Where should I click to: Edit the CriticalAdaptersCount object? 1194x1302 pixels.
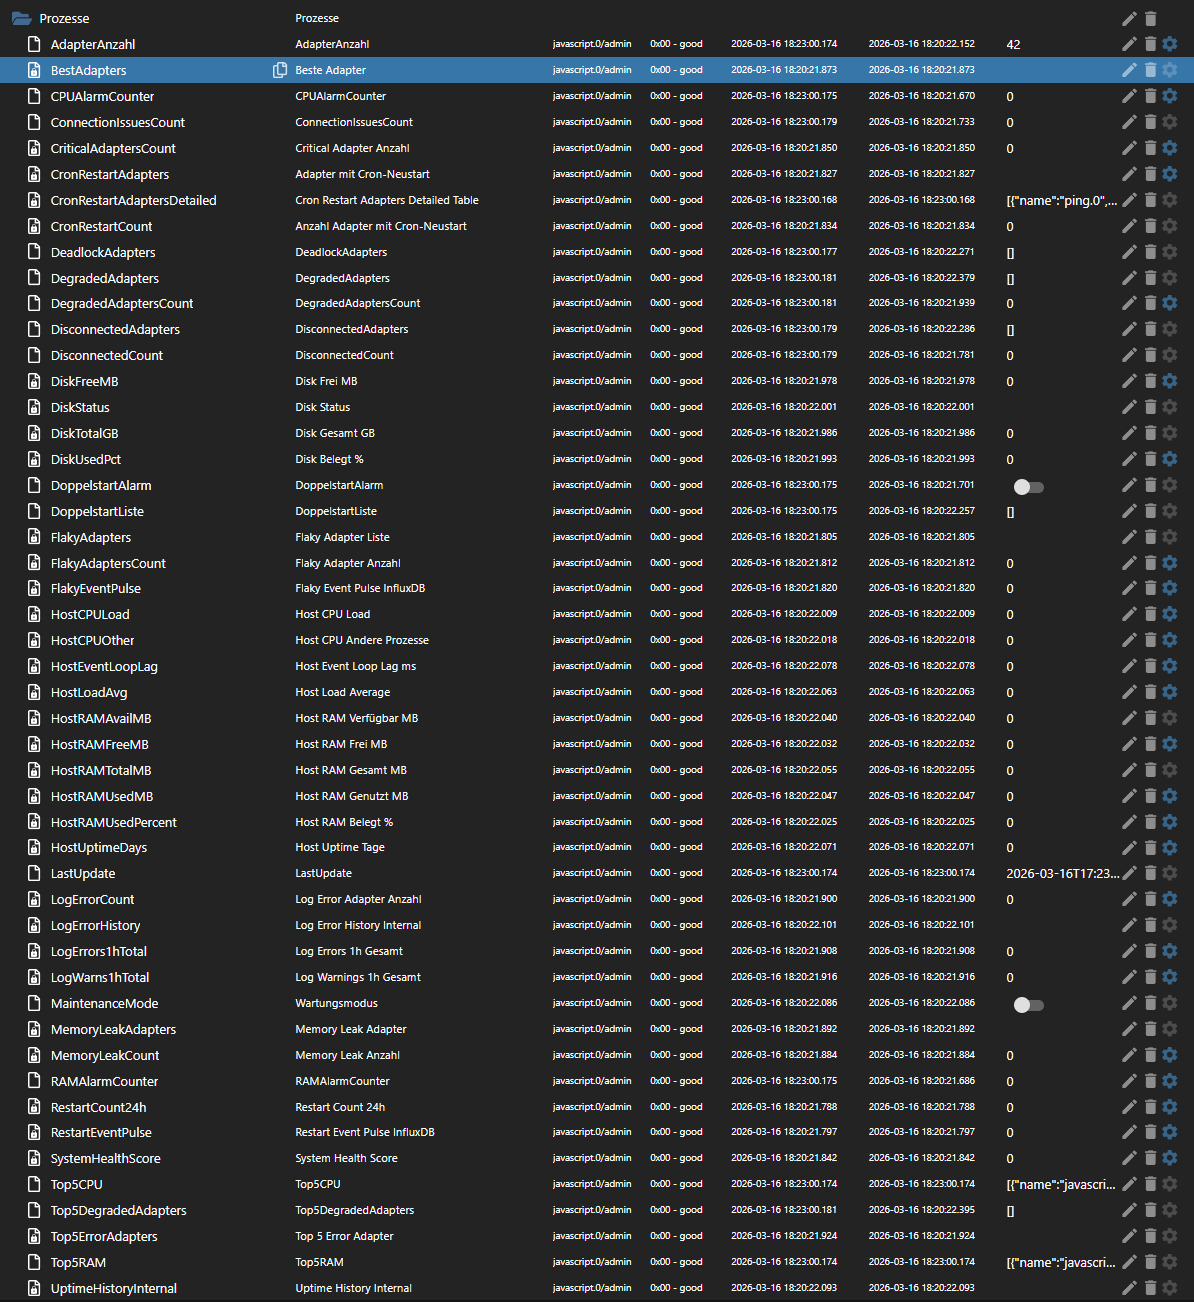point(1129,148)
